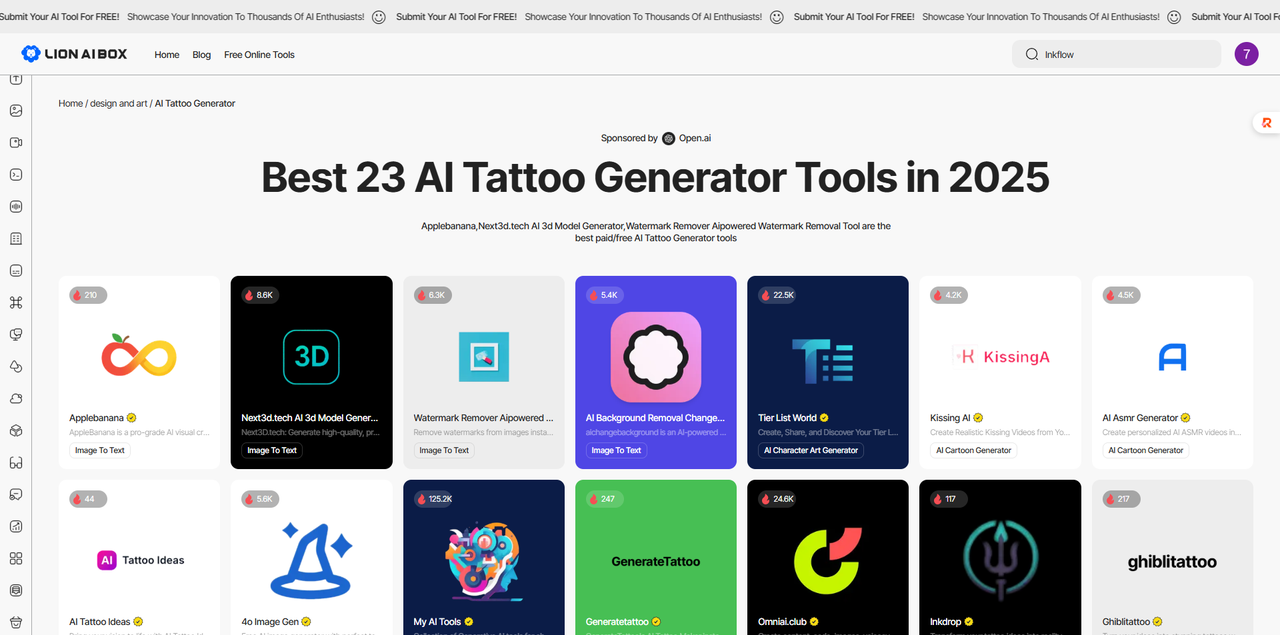Viewport: 1280px width, 635px height.
Task: Open Free Online Tools menu
Action: pos(259,55)
